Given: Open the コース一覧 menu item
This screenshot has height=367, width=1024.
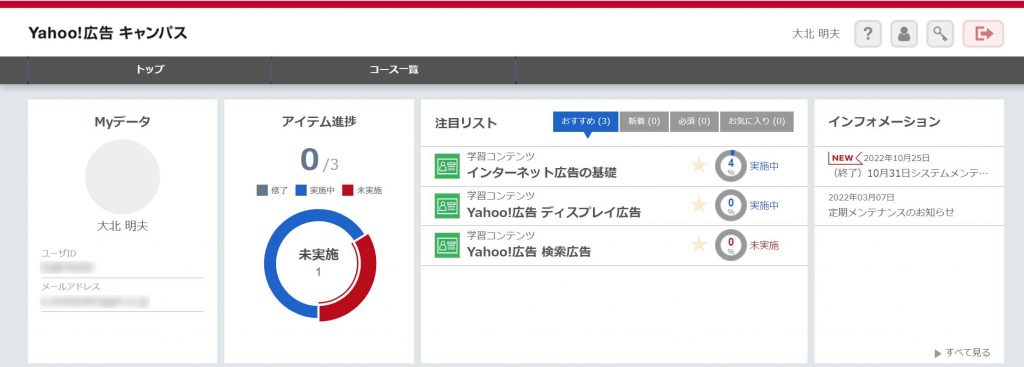Looking at the screenshot, I should click(x=393, y=70).
